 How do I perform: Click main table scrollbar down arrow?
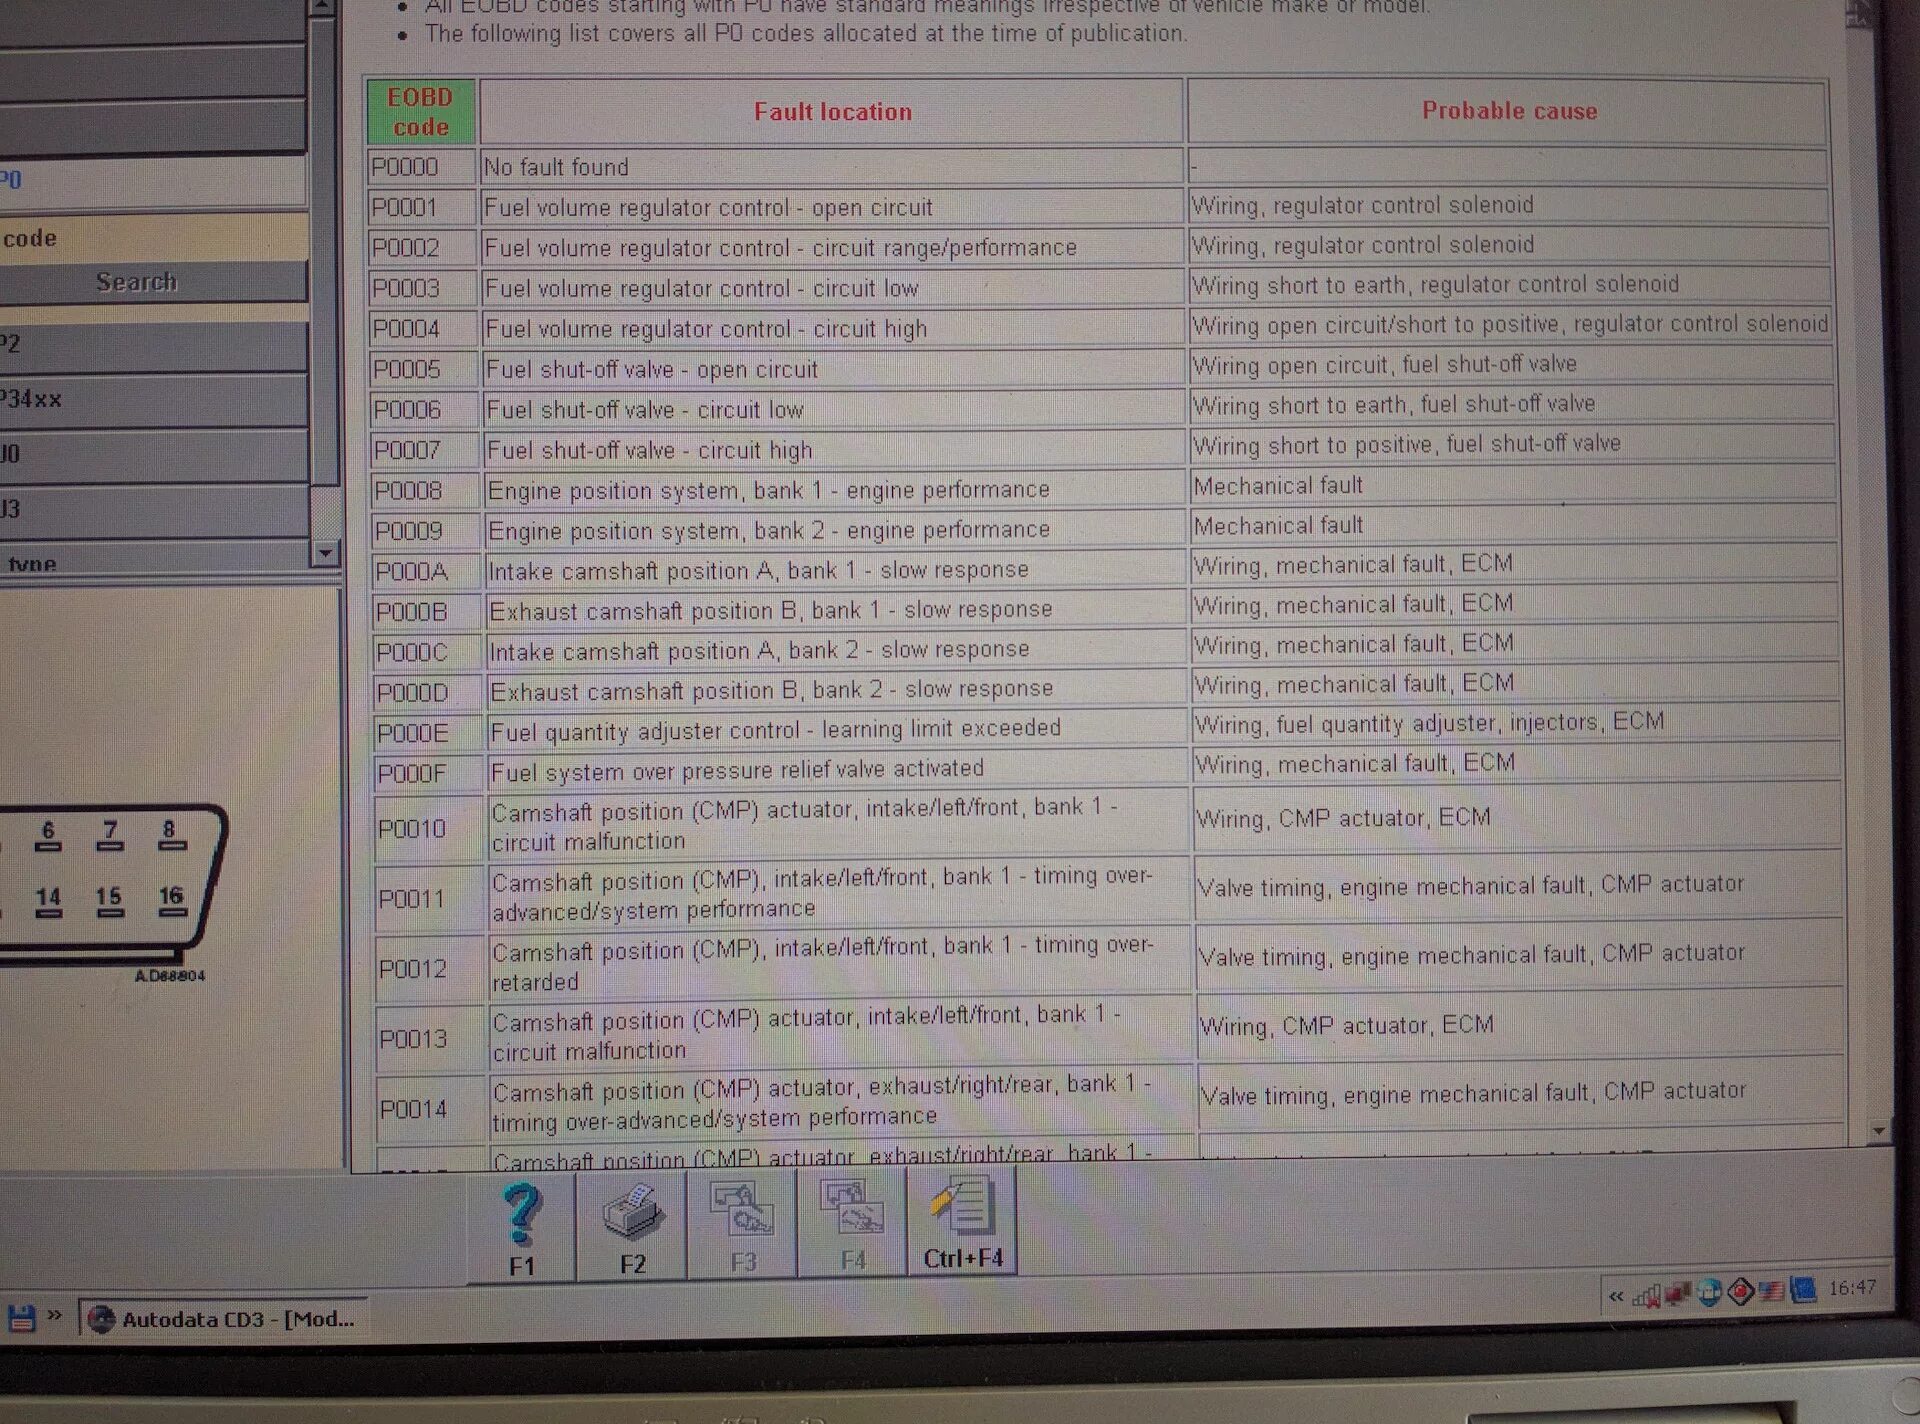click(x=1878, y=1131)
